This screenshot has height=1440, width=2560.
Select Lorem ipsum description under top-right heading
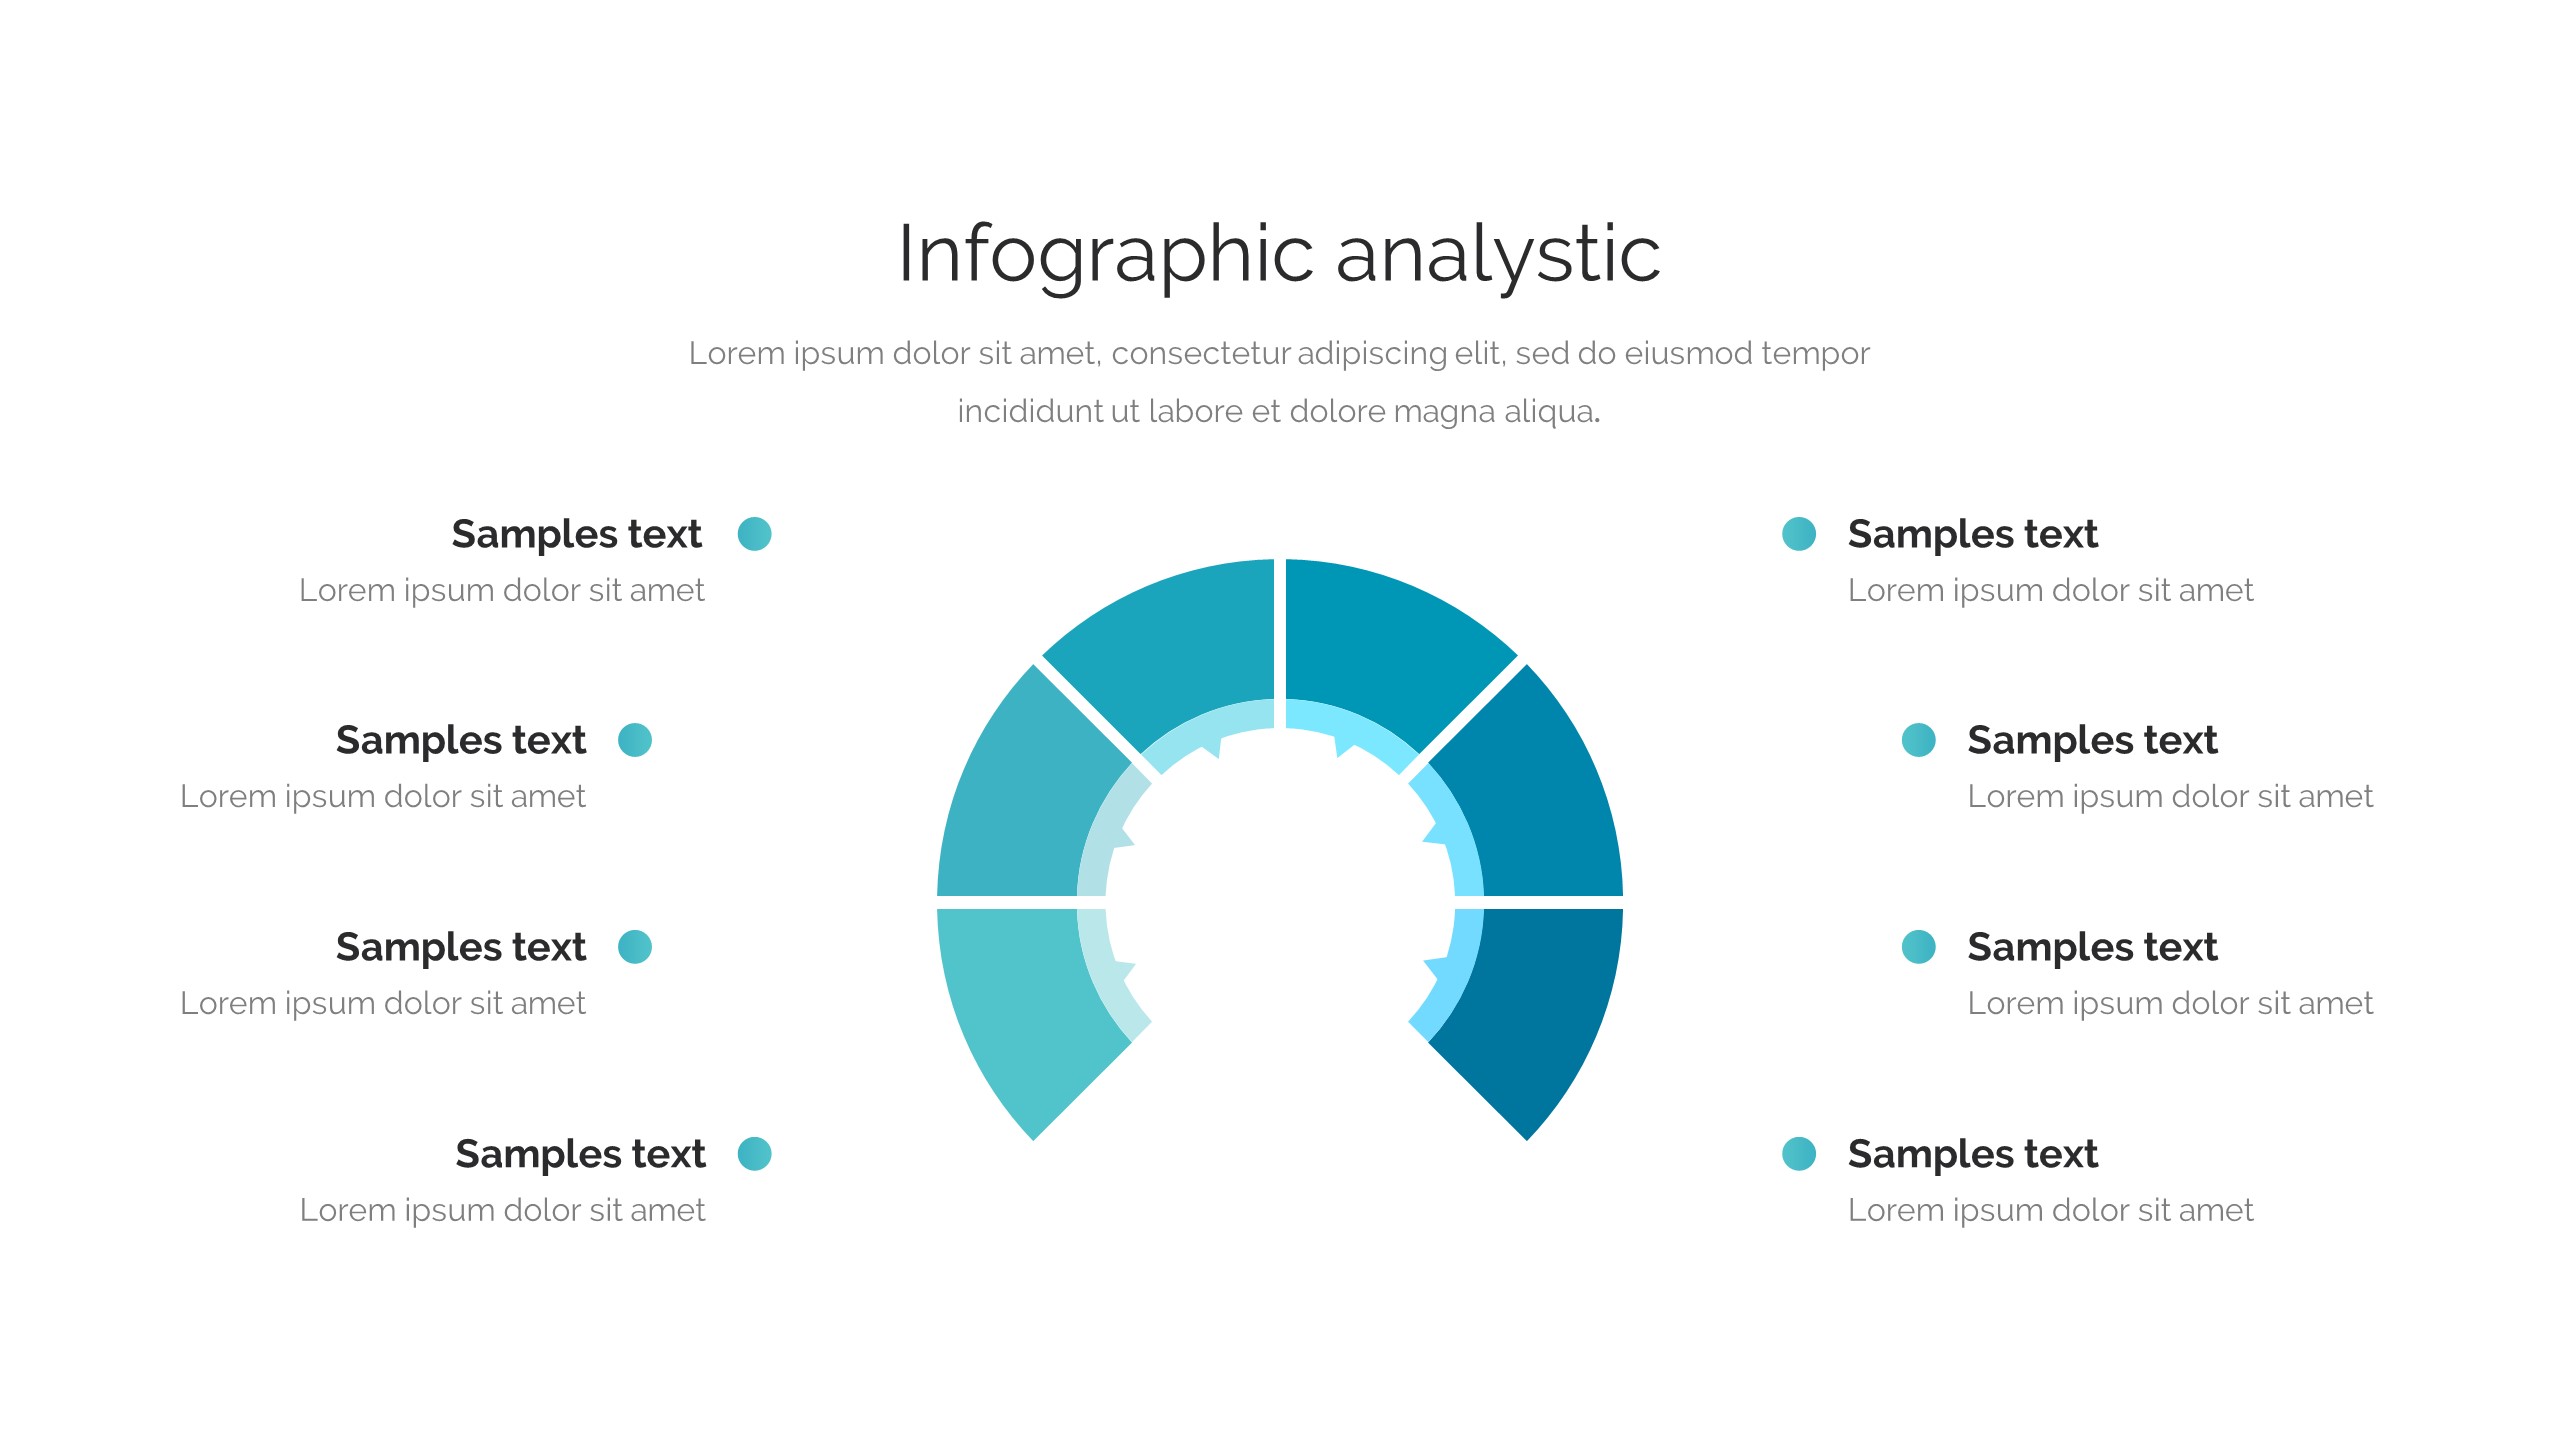tap(2050, 591)
